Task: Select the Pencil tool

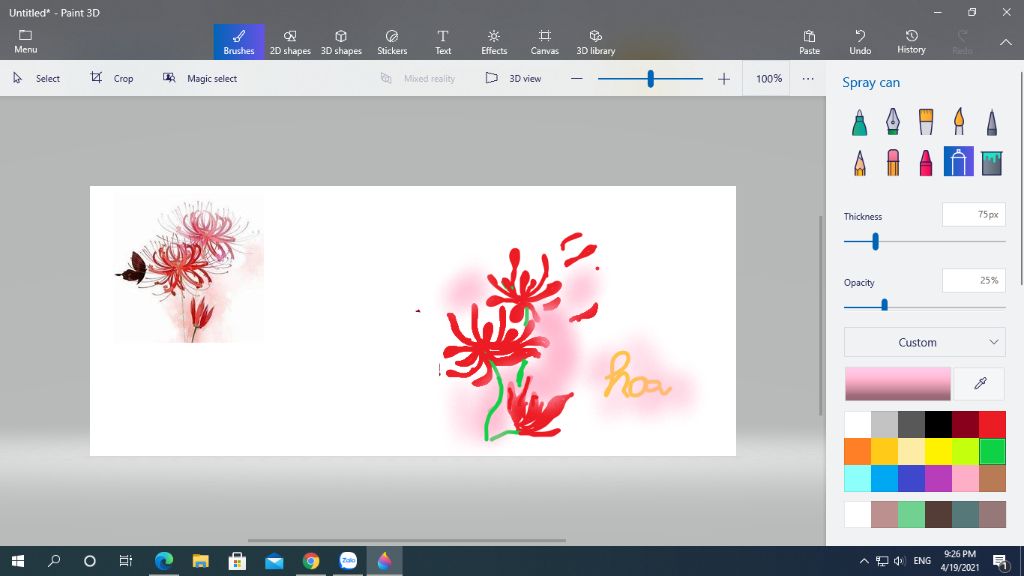Action: pos(859,162)
